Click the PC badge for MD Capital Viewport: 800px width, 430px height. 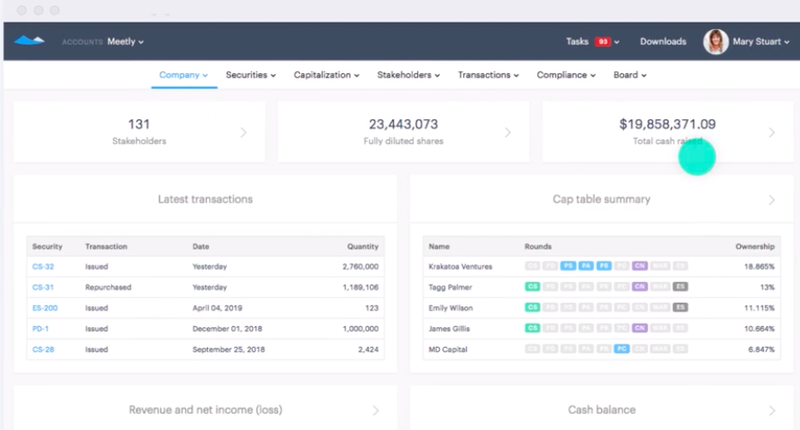621,349
